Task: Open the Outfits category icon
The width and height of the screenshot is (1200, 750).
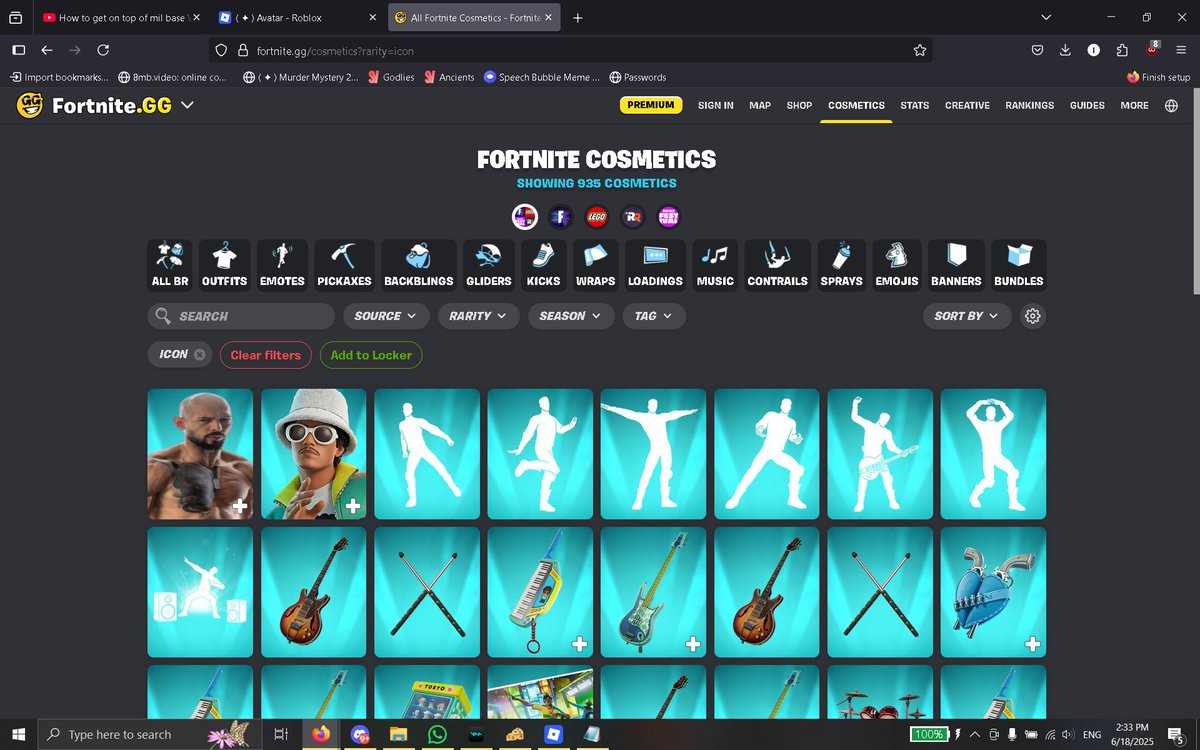Action: coord(224,265)
